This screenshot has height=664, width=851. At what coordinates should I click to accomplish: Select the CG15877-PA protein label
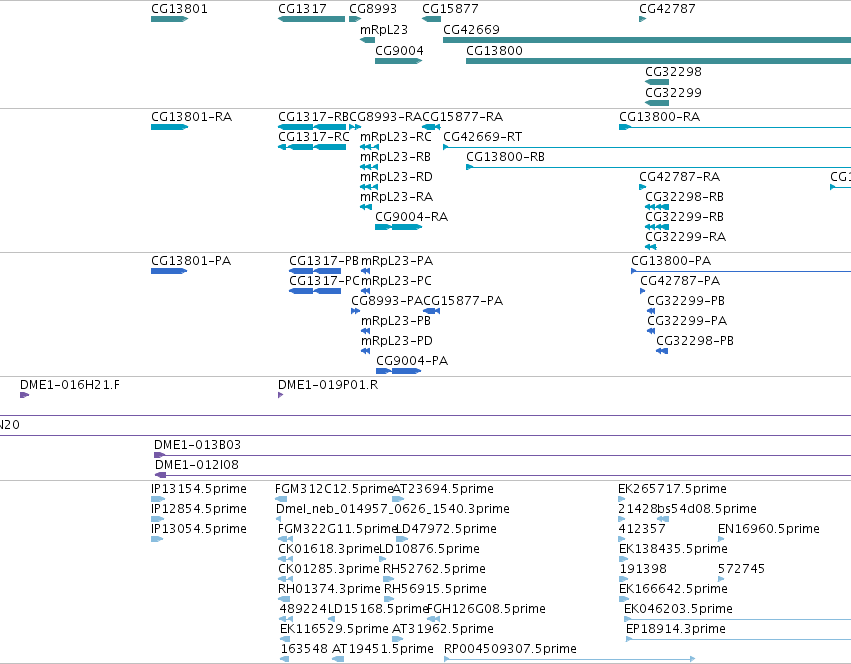tap(463, 301)
